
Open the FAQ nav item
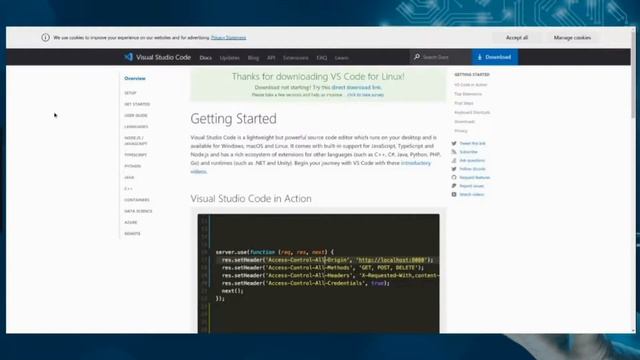pos(322,58)
